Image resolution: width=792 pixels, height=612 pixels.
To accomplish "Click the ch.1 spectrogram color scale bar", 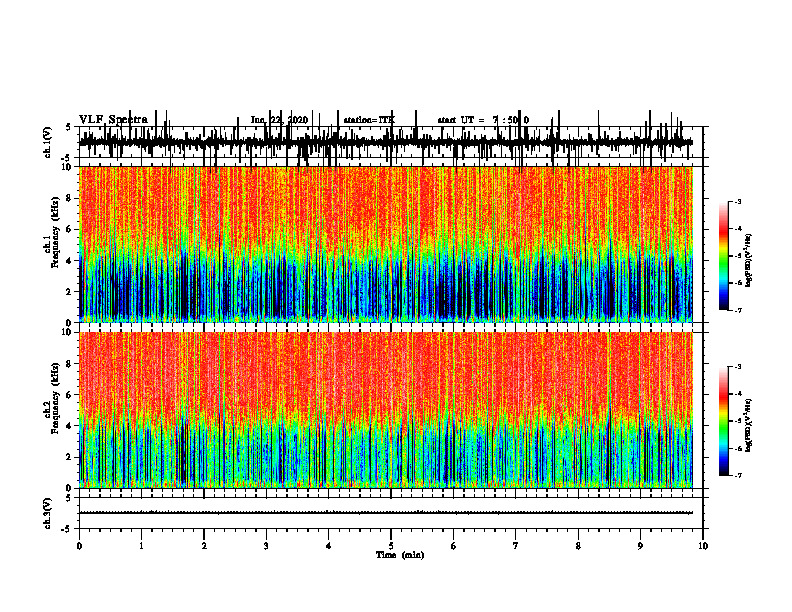I will click(x=724, y=256).
